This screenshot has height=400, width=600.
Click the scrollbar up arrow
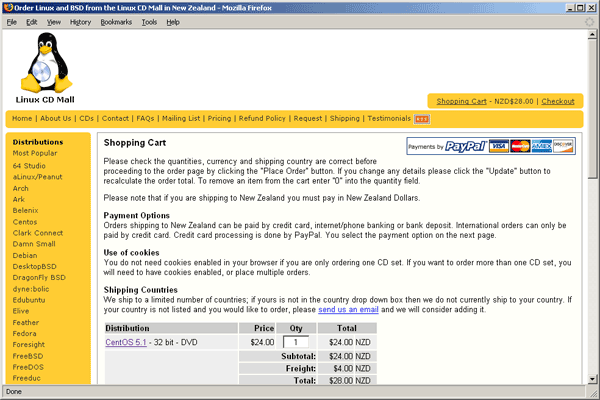[592, 35]
